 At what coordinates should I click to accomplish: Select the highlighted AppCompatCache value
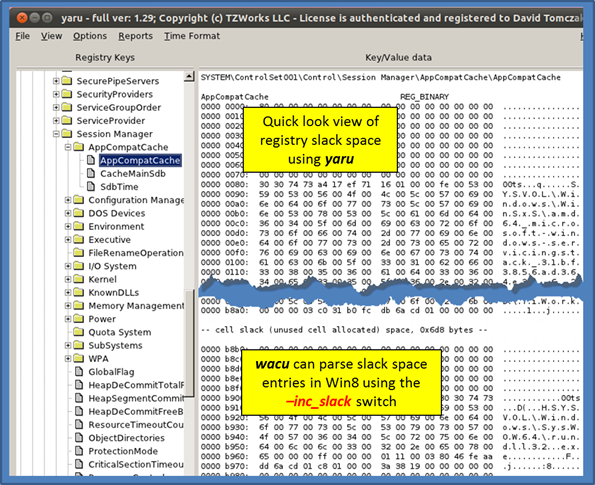pyautogui.click(x=140, y=160)
